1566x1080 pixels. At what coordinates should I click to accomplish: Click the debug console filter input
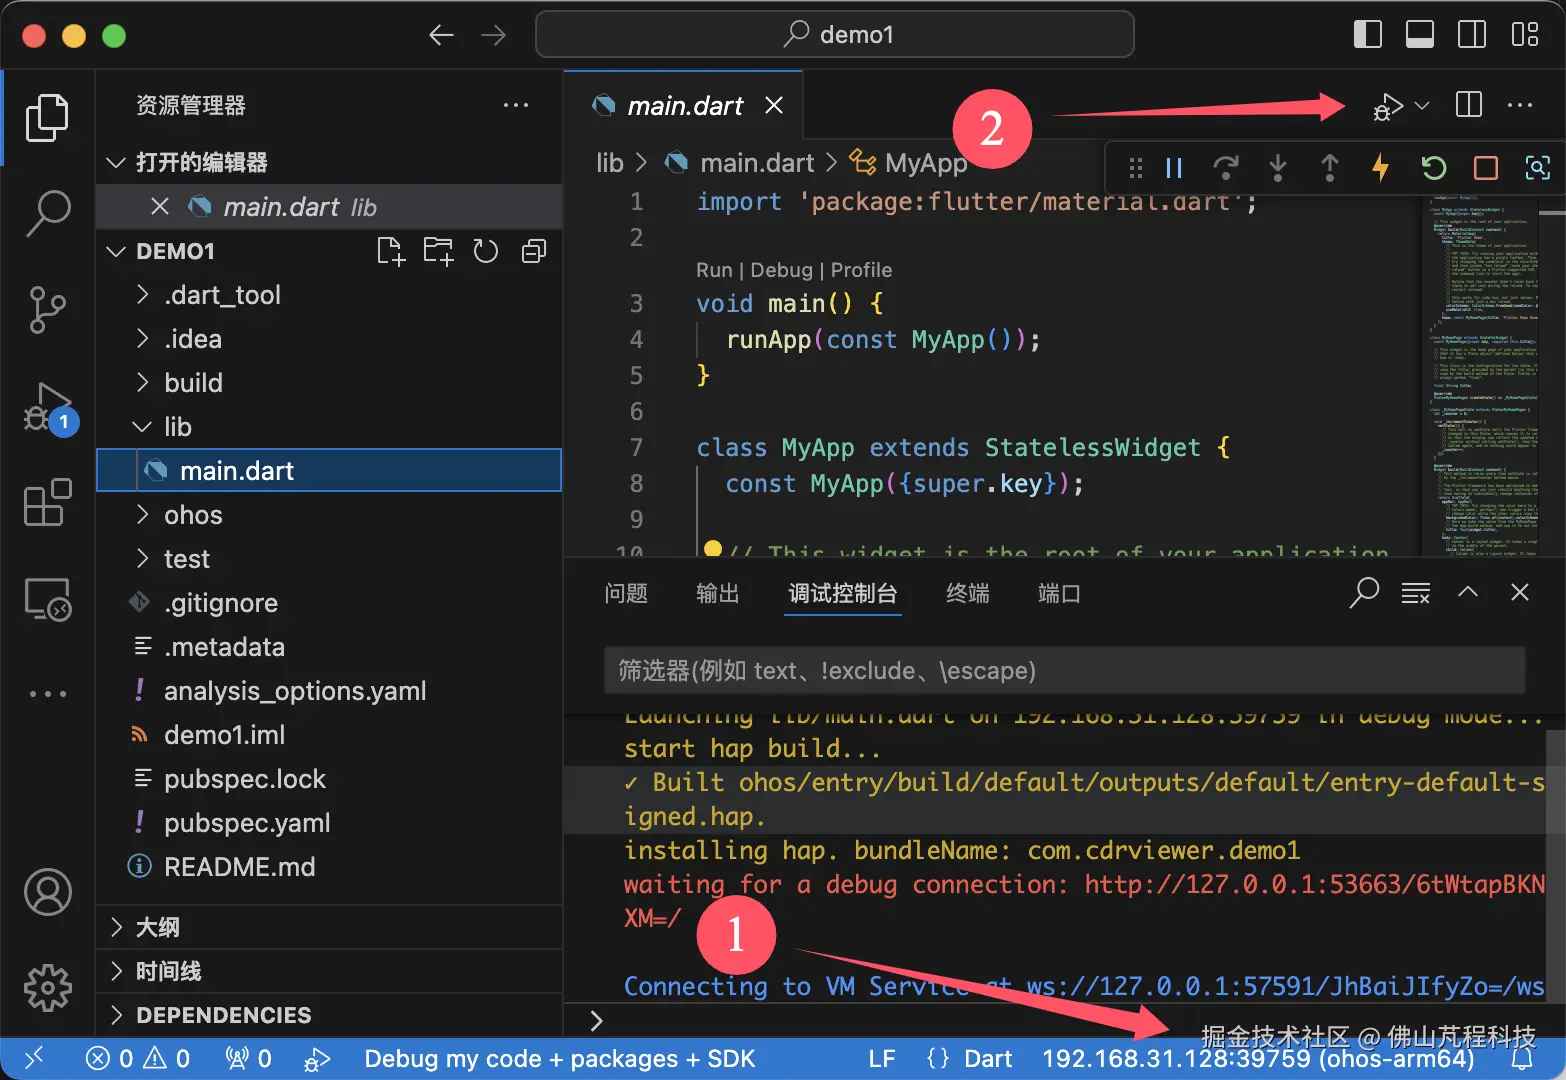click(x=1064, y=670)
